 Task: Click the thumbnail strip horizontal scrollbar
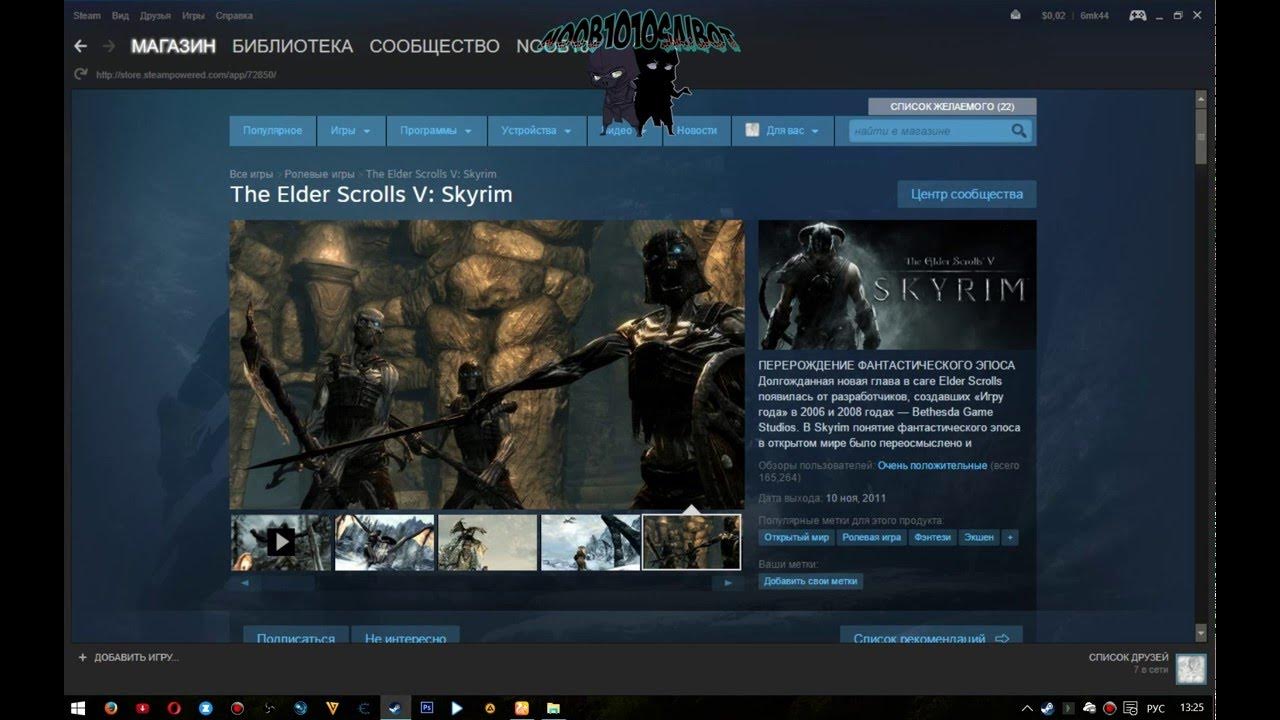[x=487, y=582]
